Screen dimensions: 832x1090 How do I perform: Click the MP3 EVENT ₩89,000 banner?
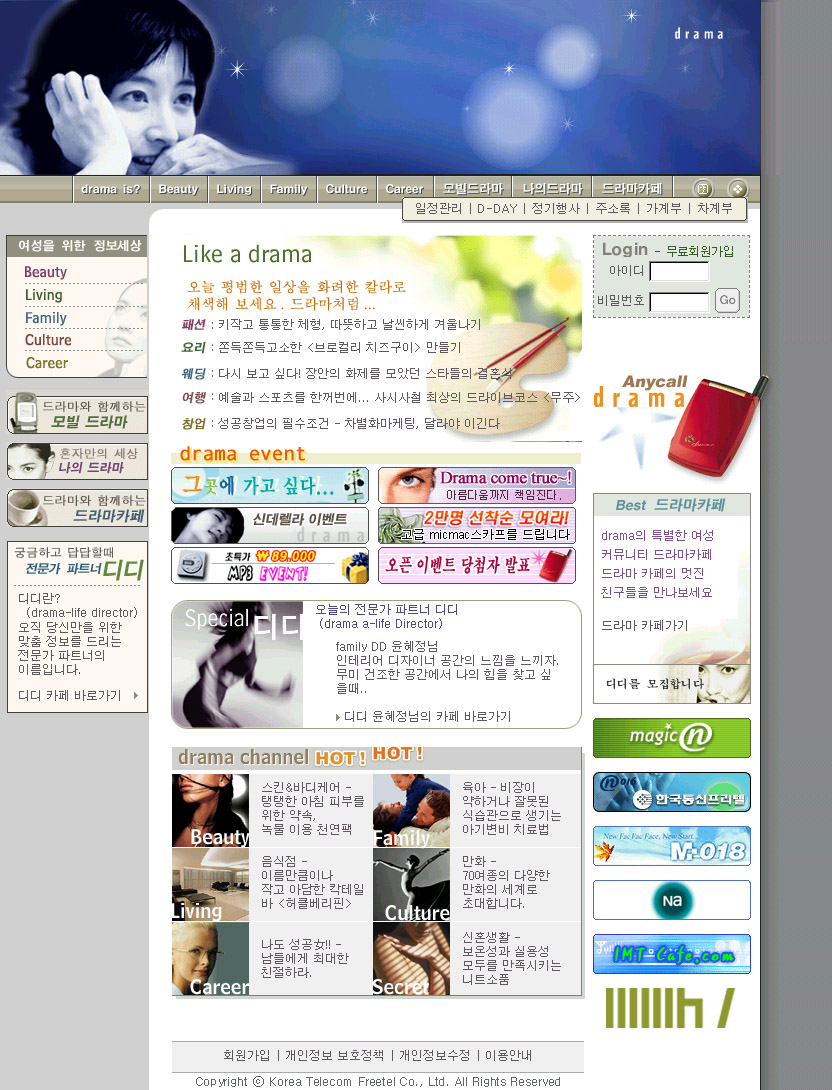pyautogui.click(x=269, y=566)
